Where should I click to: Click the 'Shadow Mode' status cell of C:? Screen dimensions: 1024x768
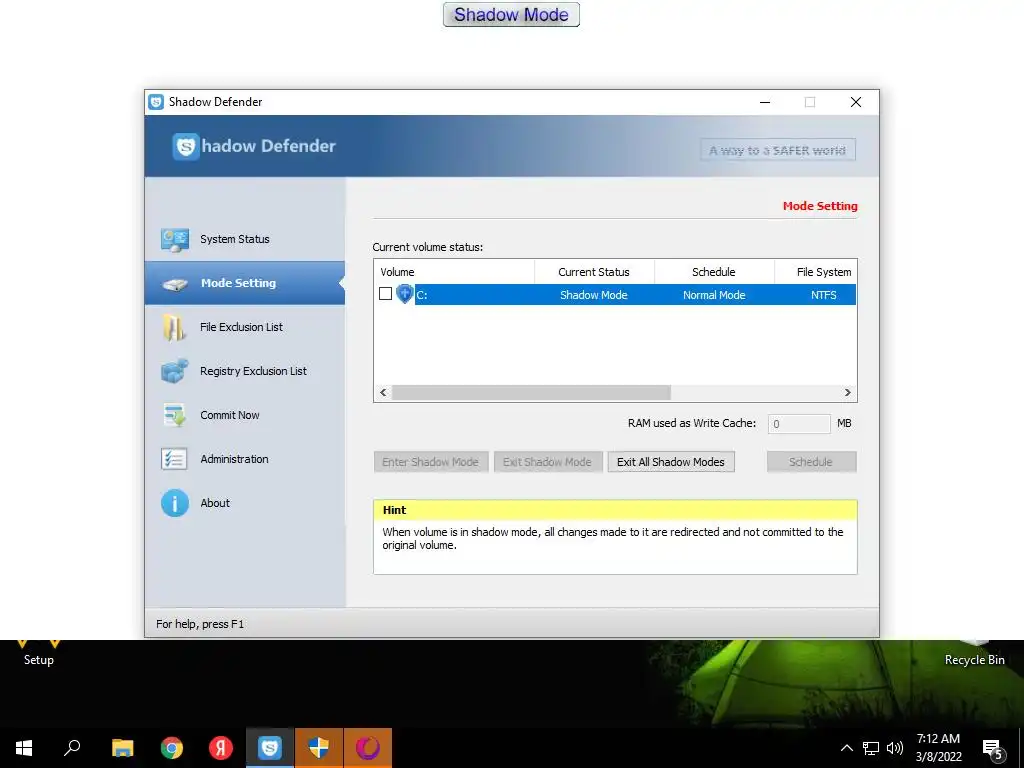pyautogui.click(x=594, y=295)
